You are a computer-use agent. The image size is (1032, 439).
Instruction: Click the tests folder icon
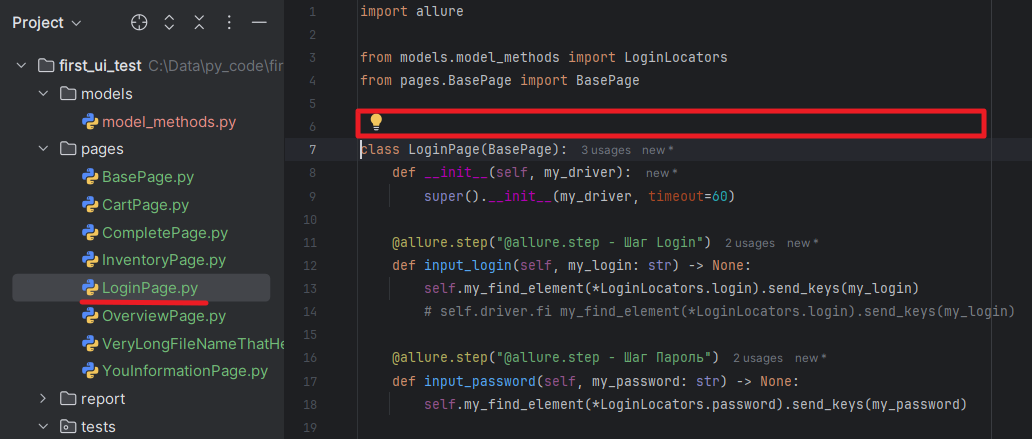(x=68, y=426)
